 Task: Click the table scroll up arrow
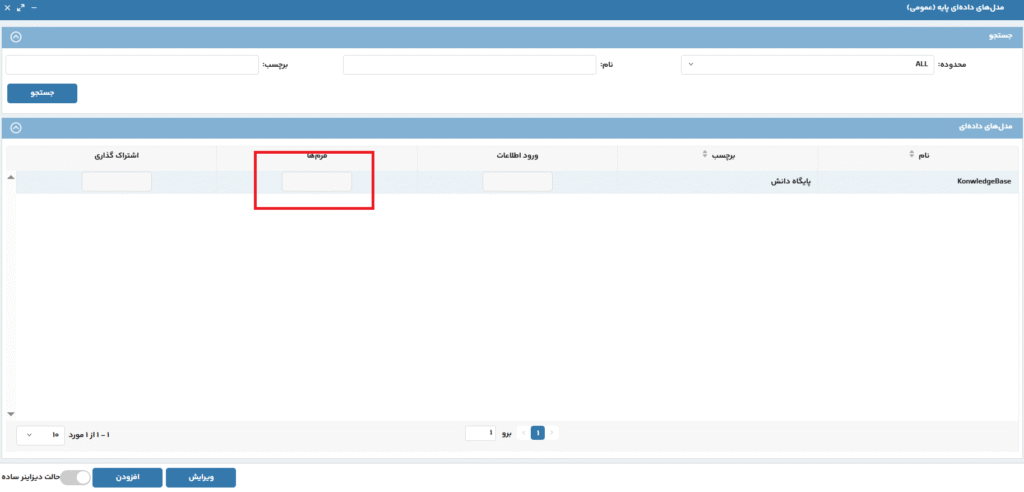coord(11,177)
